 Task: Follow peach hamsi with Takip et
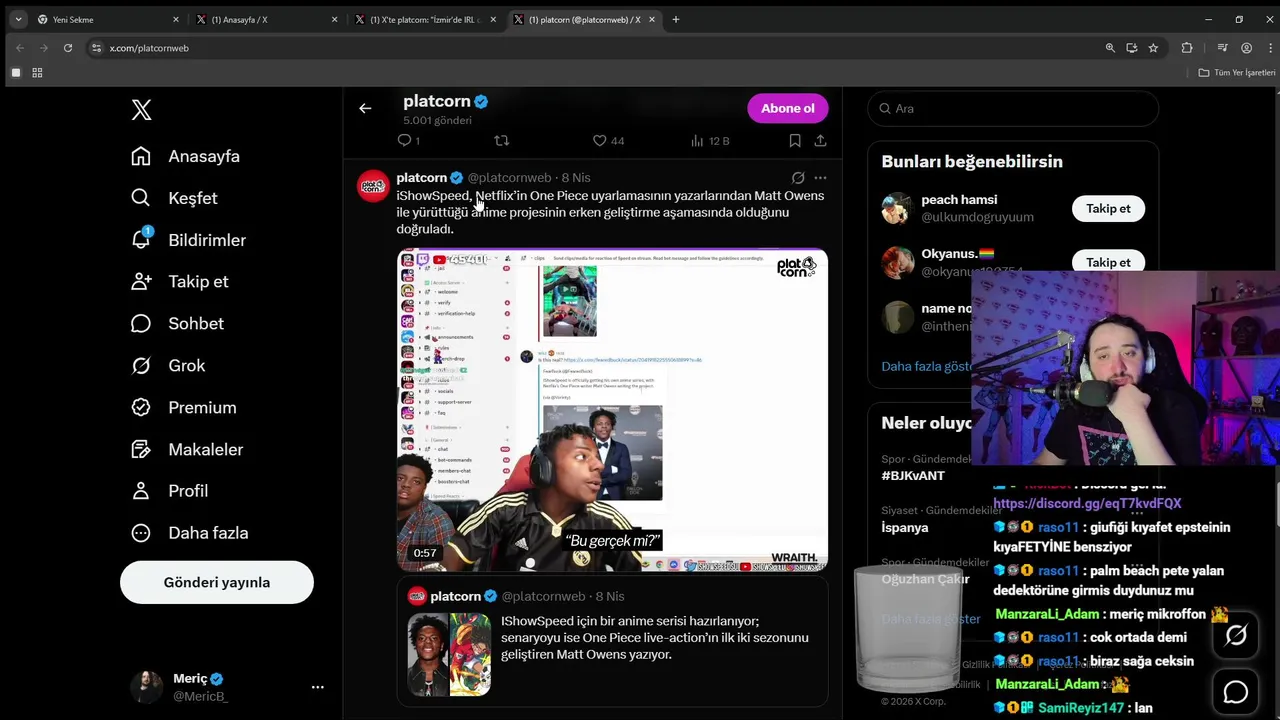pyautogui.click(x=1108, y=208)
